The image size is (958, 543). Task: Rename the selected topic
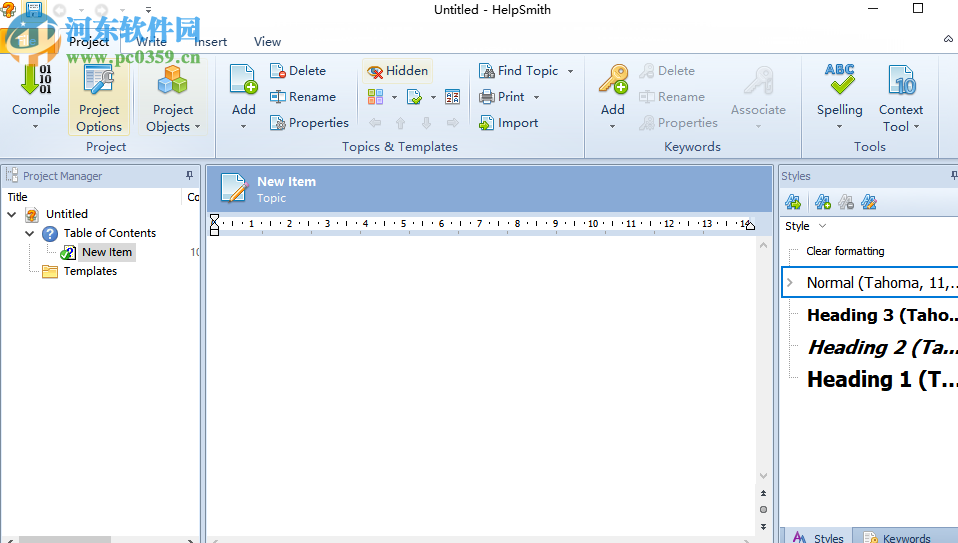[303, 97]
